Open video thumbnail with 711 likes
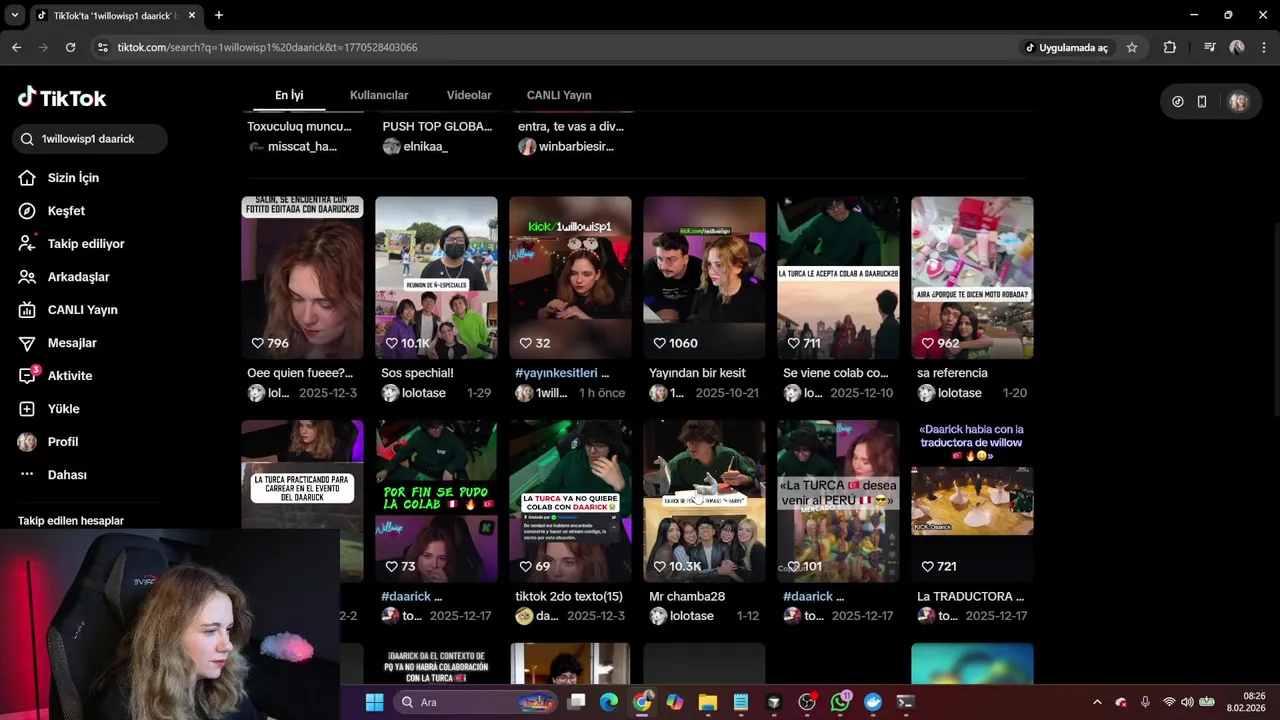 (838, 277)
